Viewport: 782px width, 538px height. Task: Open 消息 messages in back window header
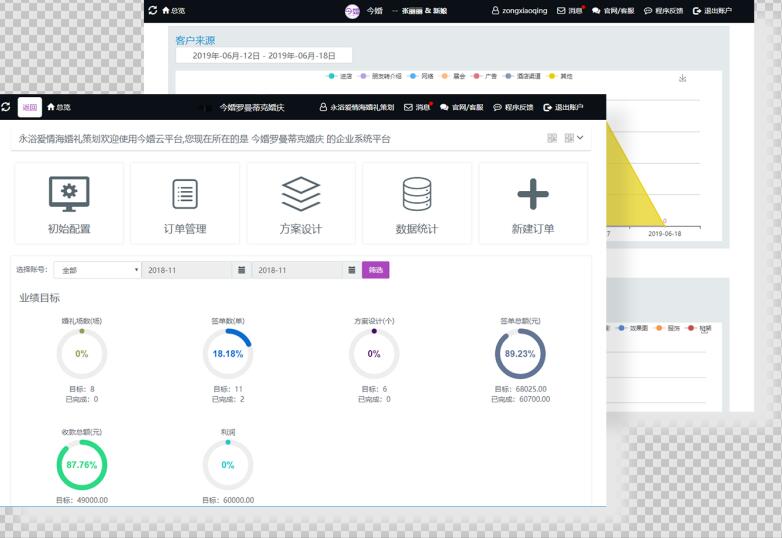click(x=570, y=10)
